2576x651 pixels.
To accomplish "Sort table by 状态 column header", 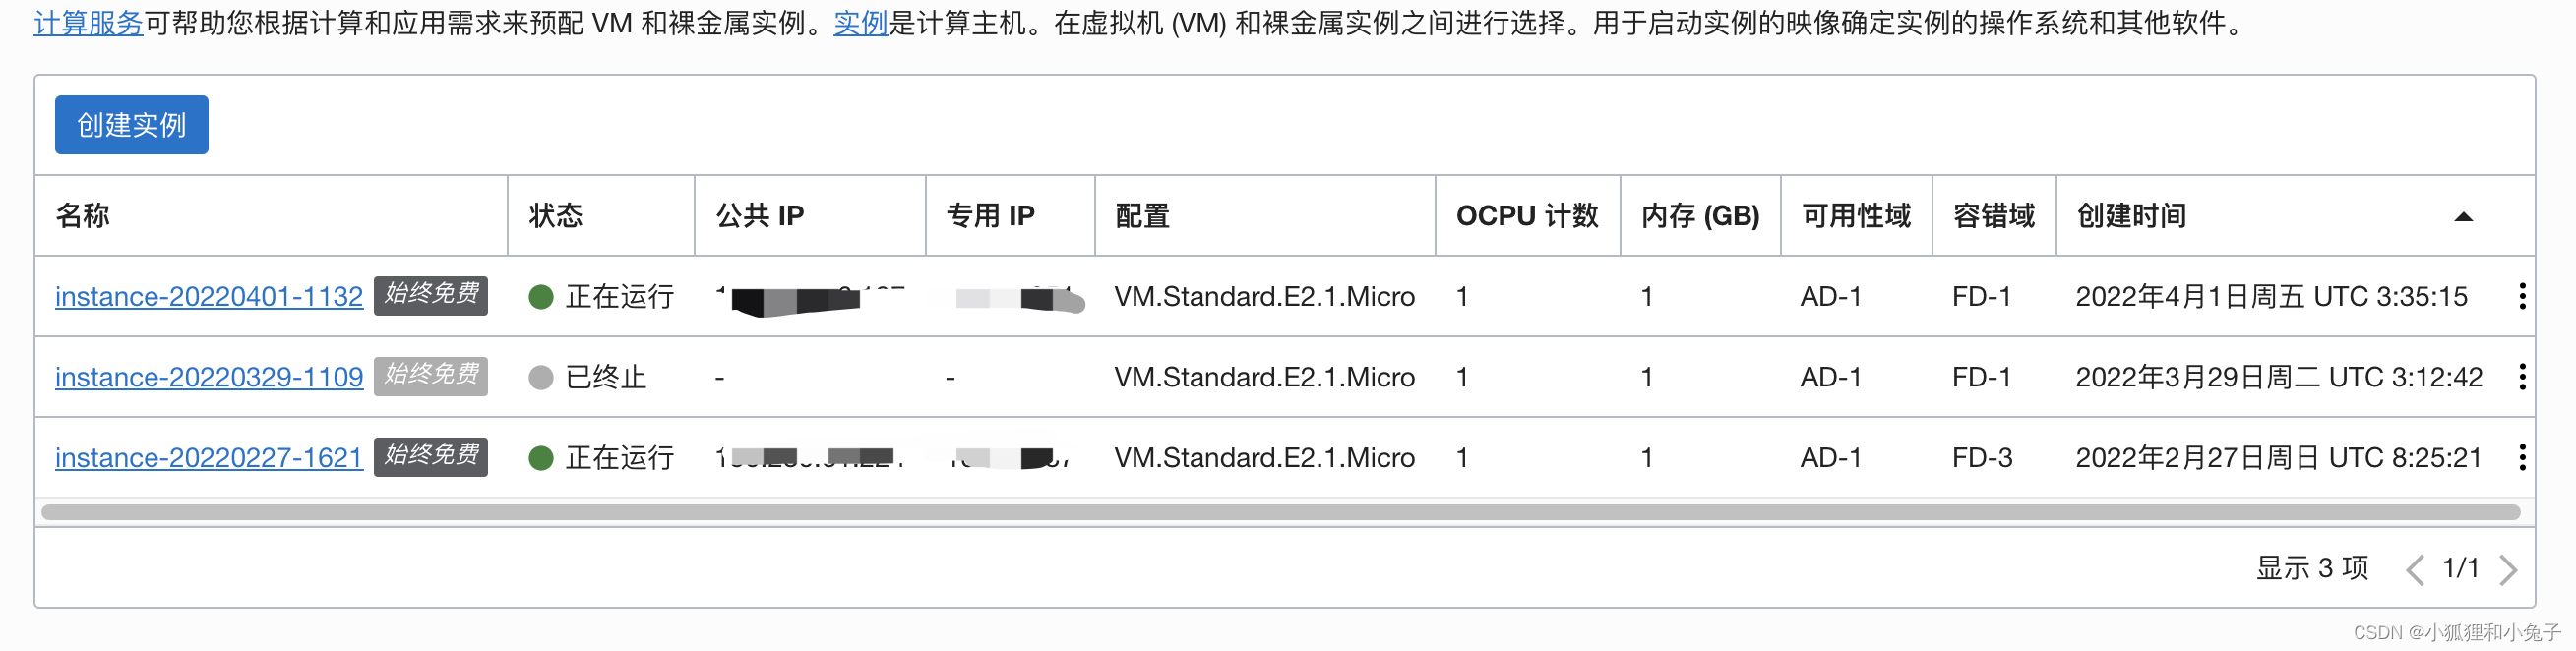I will tap(556, 215).
